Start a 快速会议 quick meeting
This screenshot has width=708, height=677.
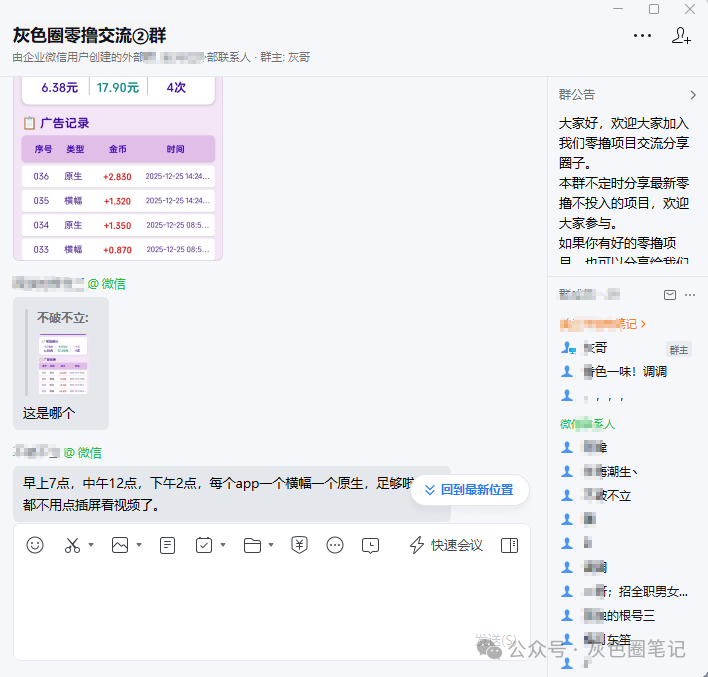tap(446, 545)
